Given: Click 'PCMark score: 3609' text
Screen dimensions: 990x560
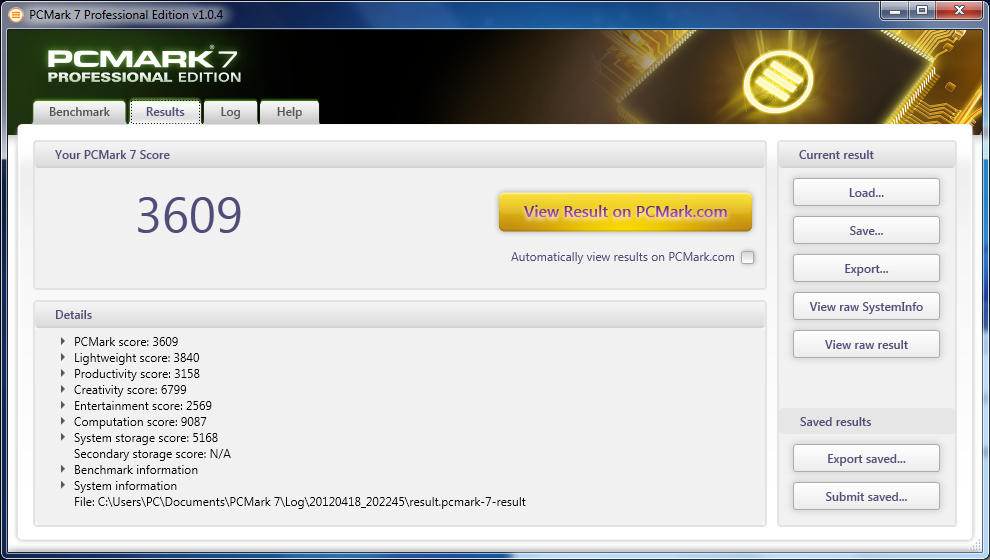Looking at the screenshot, I should pos(126,342).
